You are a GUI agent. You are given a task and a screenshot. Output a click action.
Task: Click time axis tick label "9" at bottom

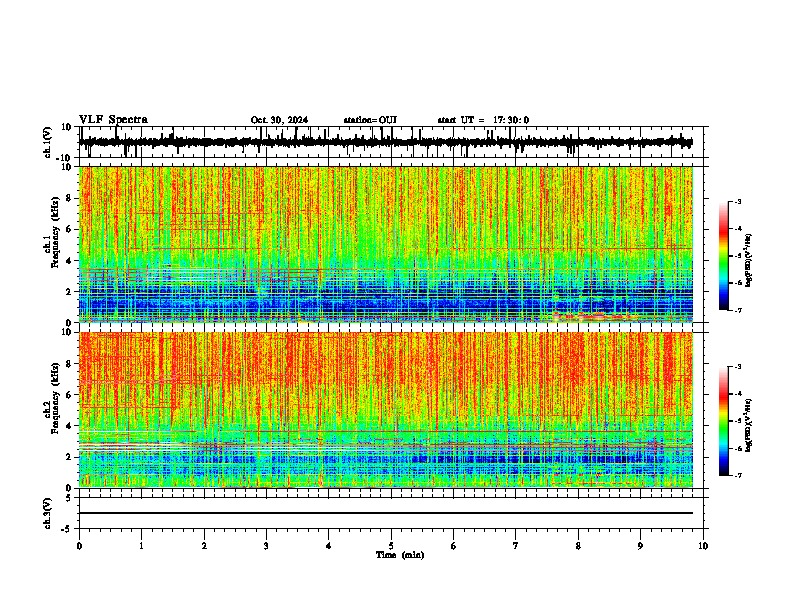point(640,546)
